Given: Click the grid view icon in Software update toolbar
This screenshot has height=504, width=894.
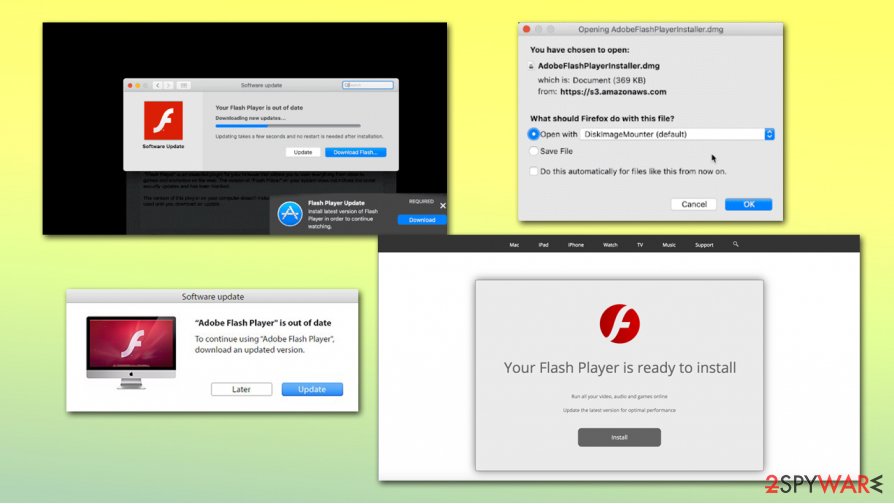Looking at the screenshot, I should pyautogui.click(x=184, y=86).
